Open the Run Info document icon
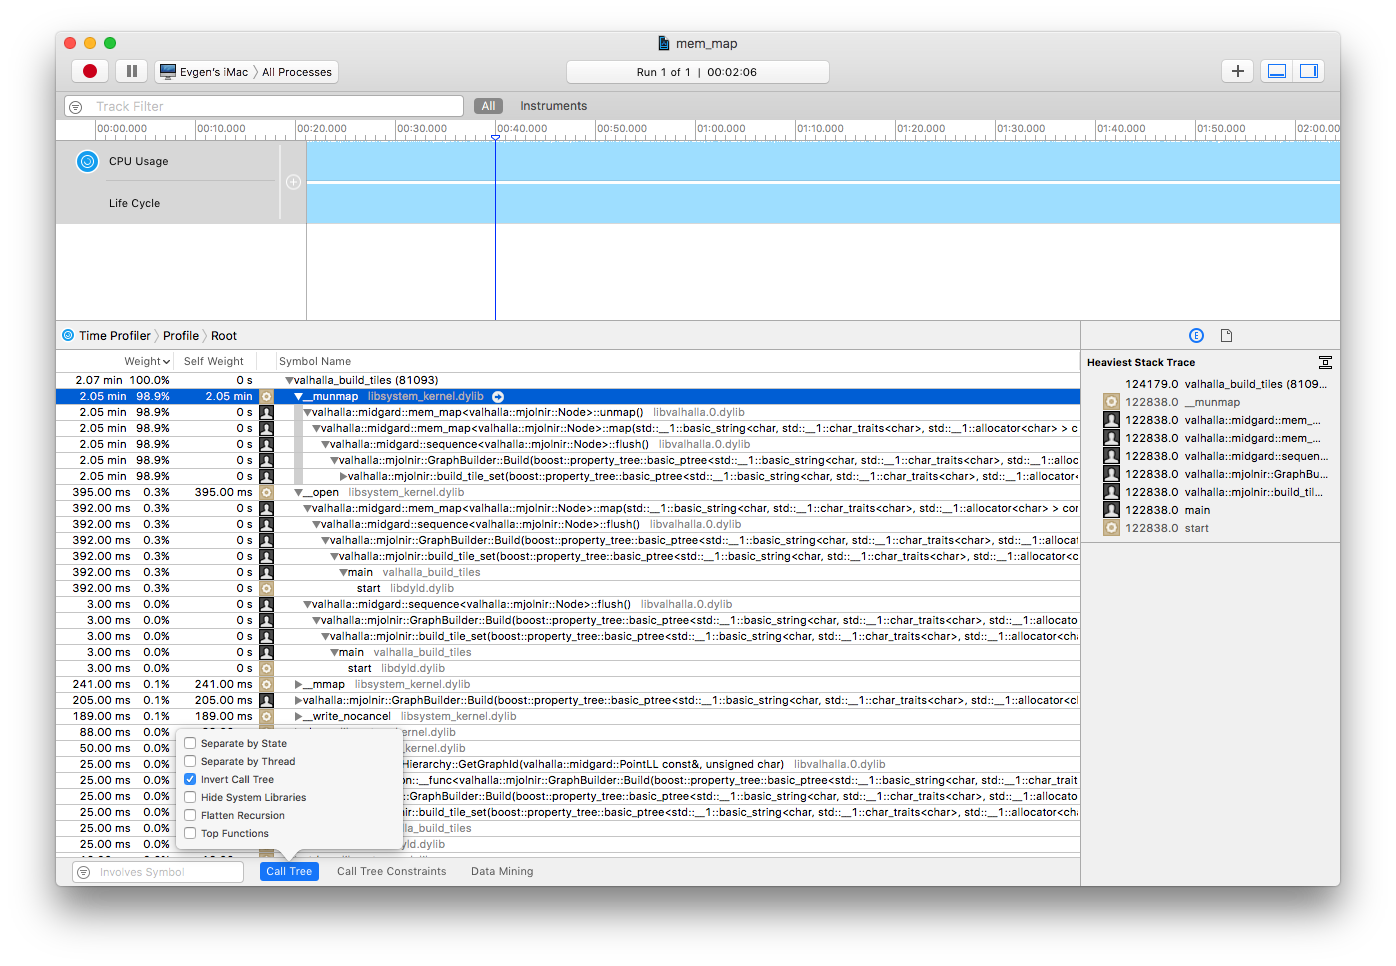The image size is (1396, 966). pyautogui.click(x=1226, y=335)
